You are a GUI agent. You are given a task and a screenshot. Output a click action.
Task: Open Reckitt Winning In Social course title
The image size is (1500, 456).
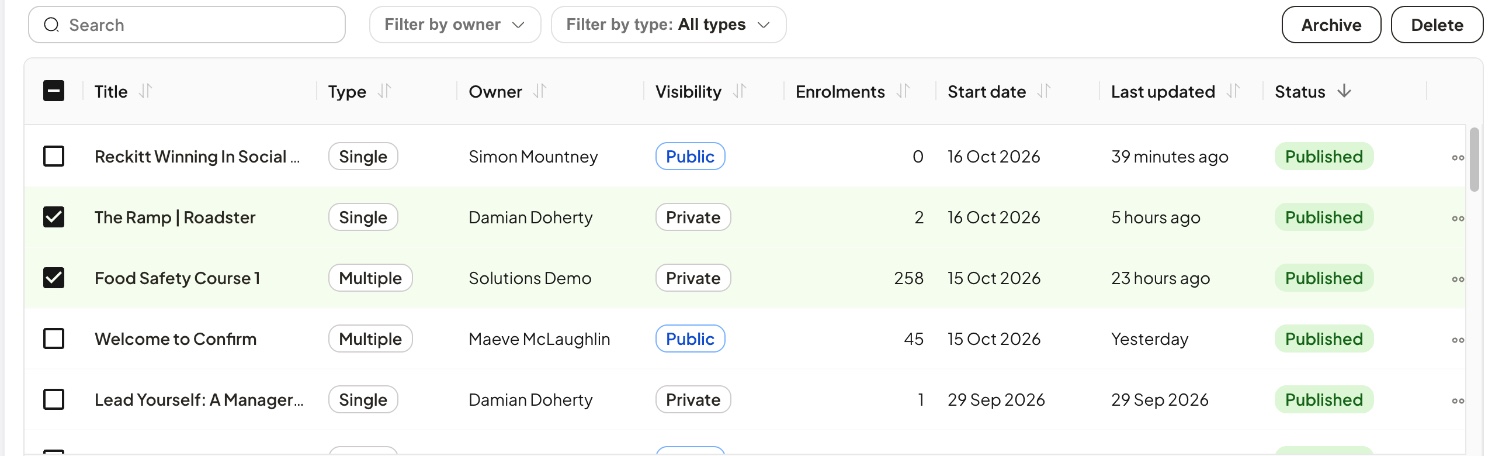(x=198, y=156)
